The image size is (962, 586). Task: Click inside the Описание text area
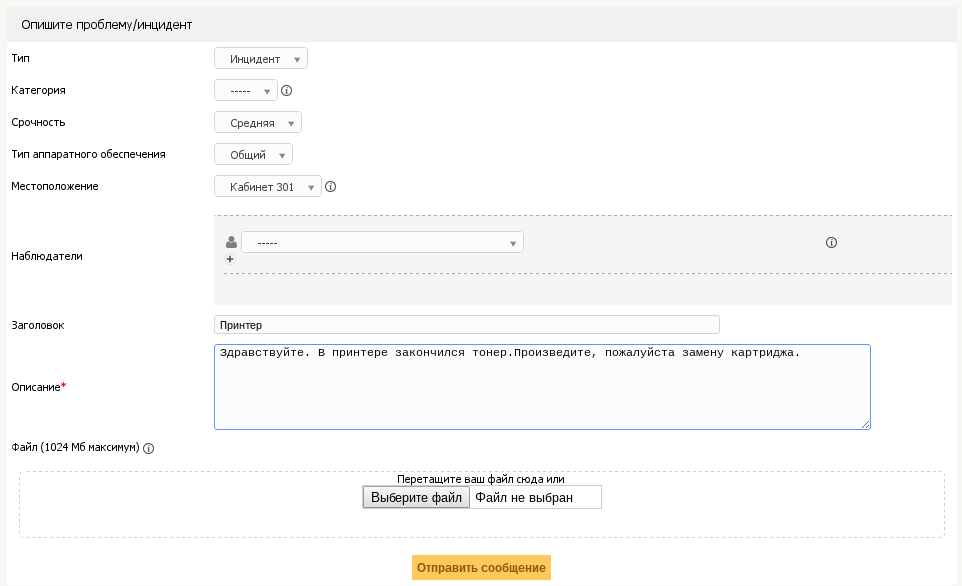[542, 387]
